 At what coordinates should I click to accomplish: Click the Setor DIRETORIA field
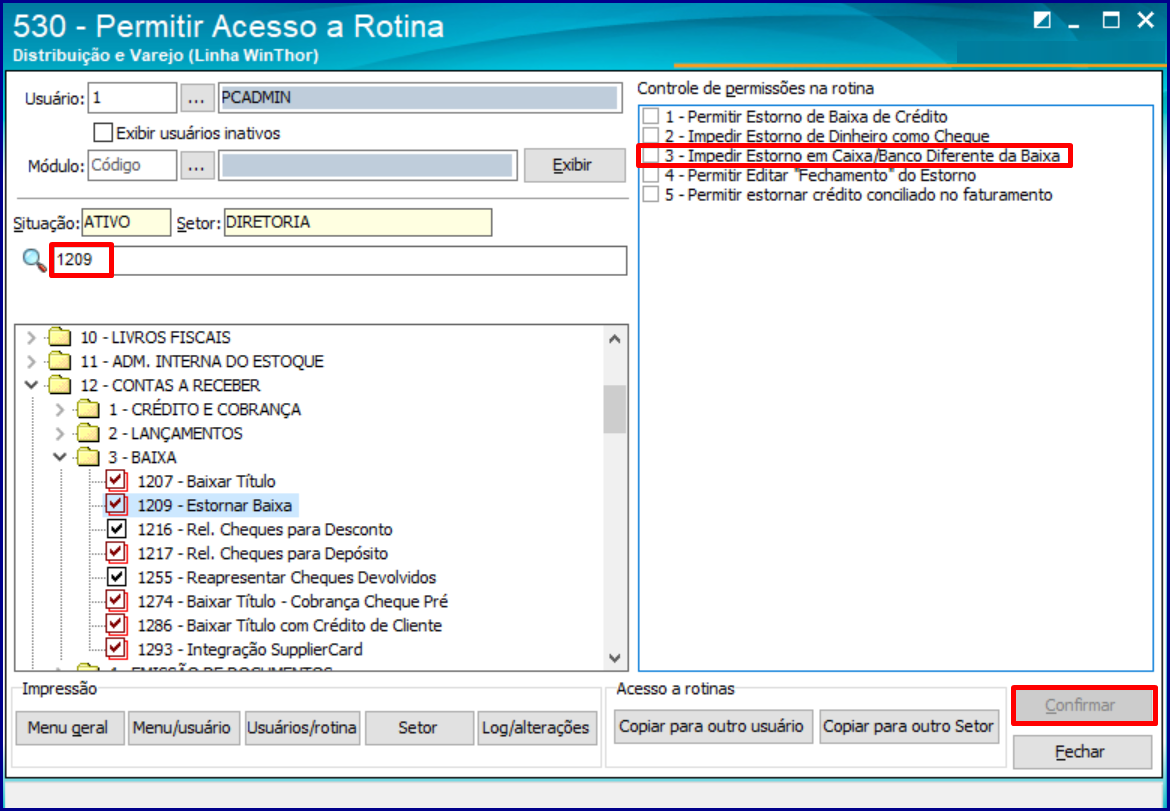pyautogui.click(x=357, y=222)
